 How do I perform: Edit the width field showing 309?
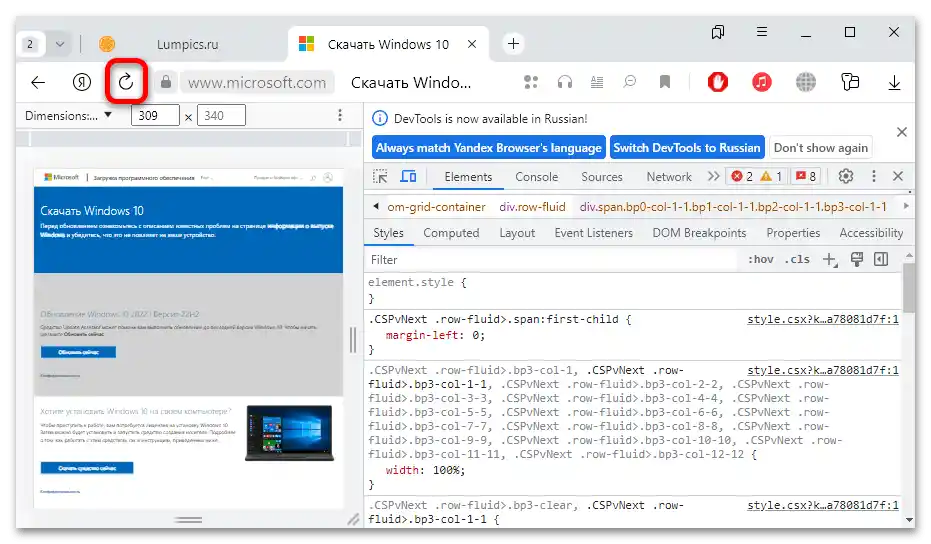pyautogui.click(x=155, y=116)
